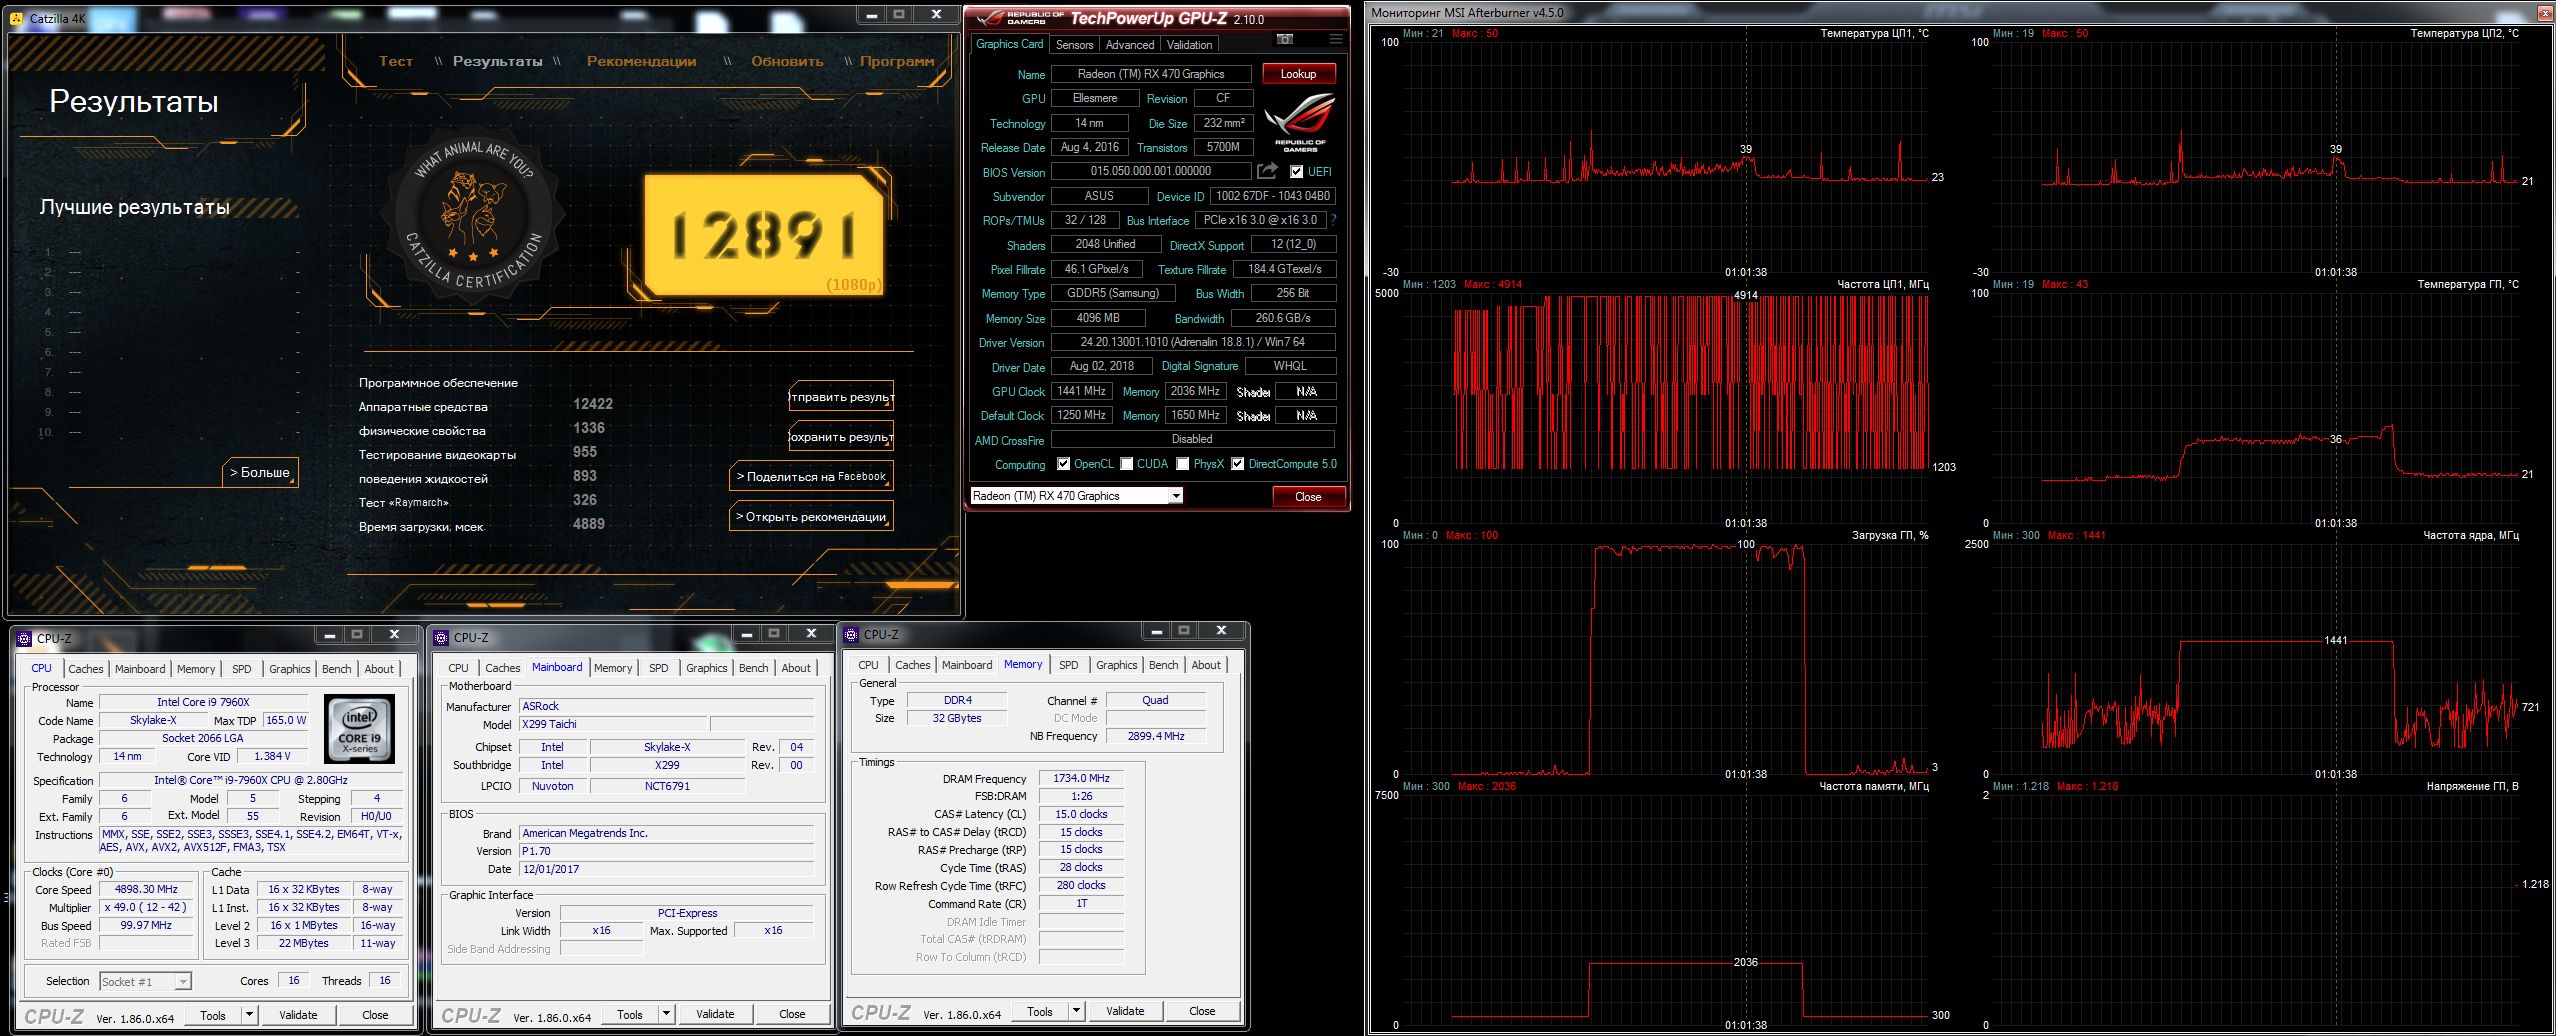Open the GPU-Z hamburger menu
The image size is (2556, 1036).
(x=1335, y=39)
